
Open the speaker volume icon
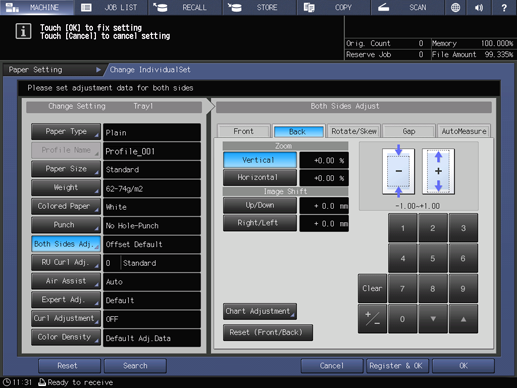479,7
